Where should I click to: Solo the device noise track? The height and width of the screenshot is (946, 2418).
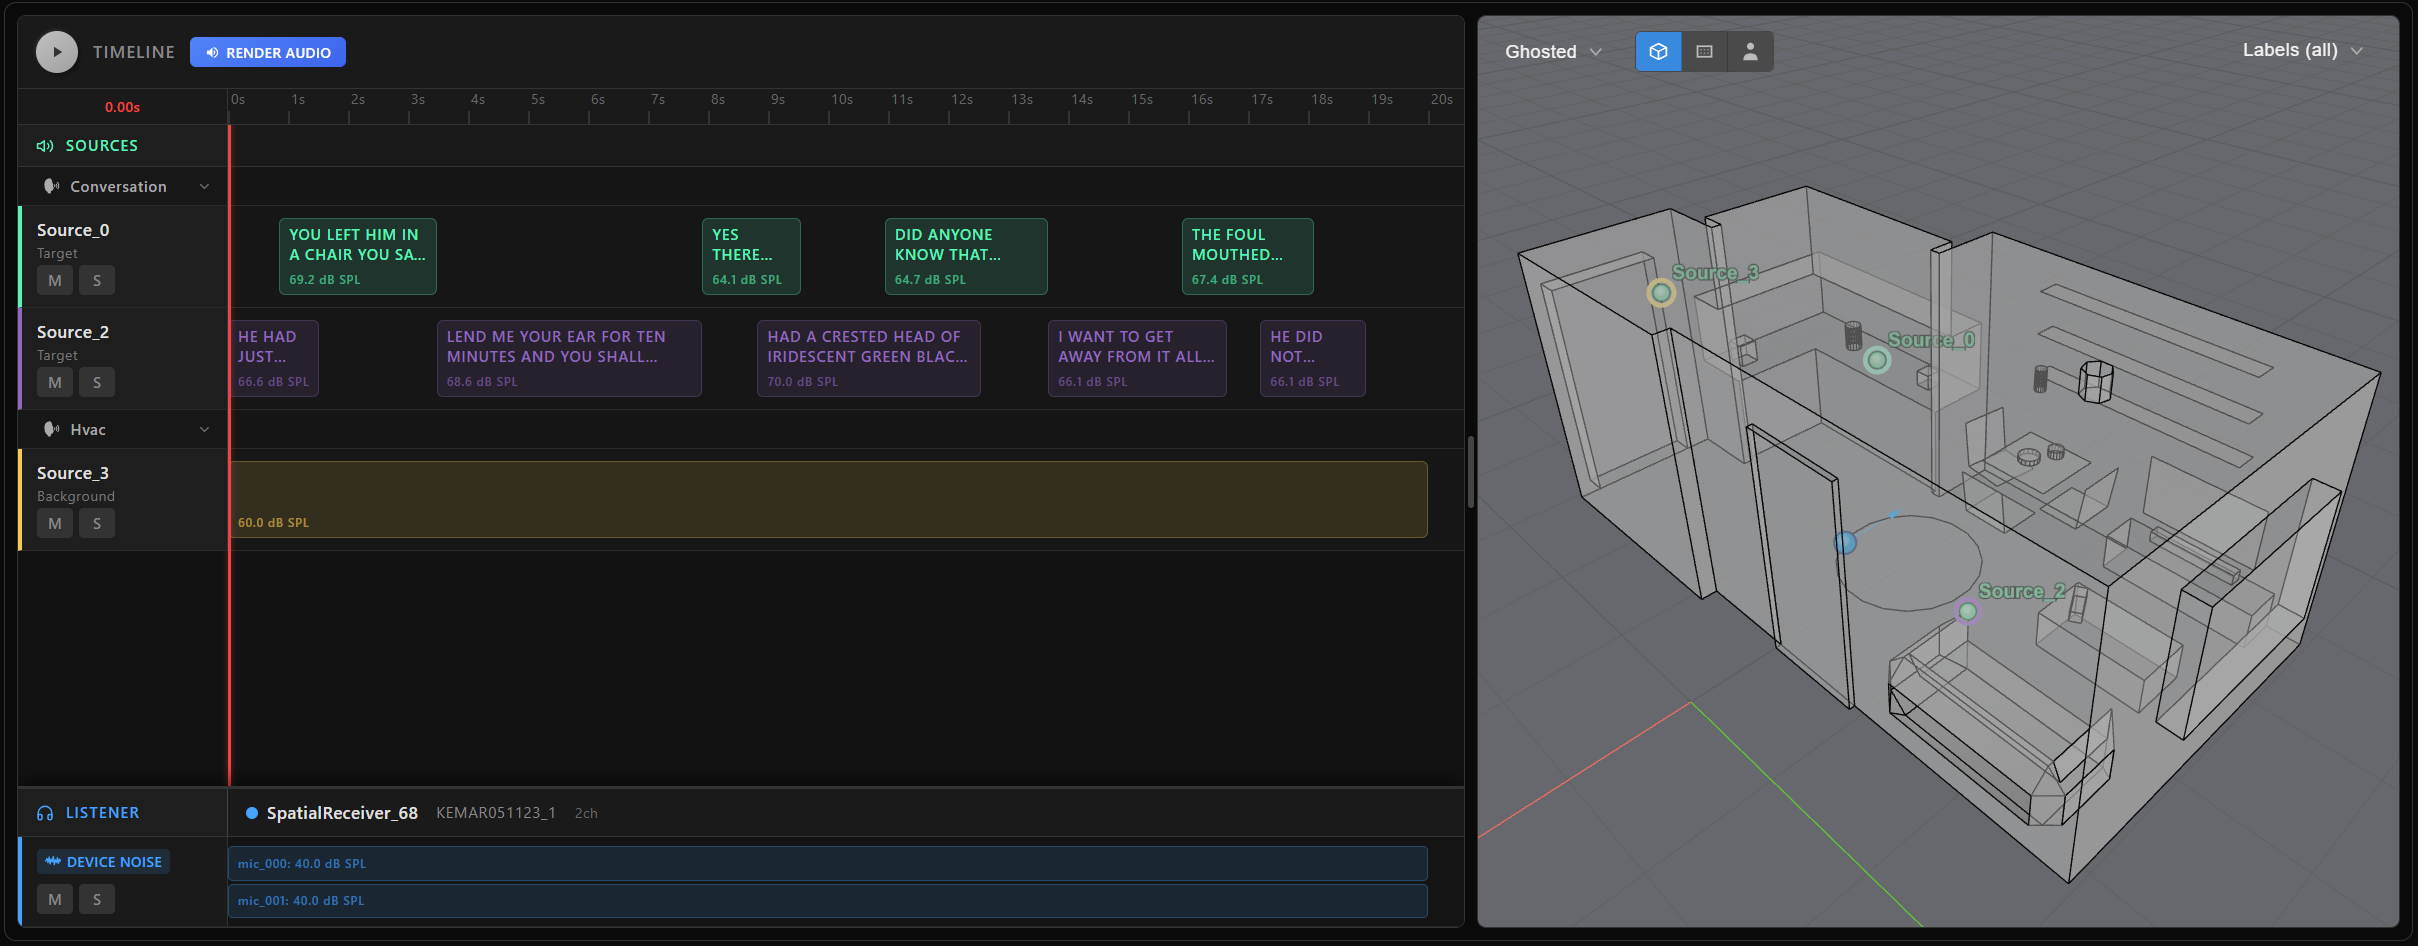point(97,899)
